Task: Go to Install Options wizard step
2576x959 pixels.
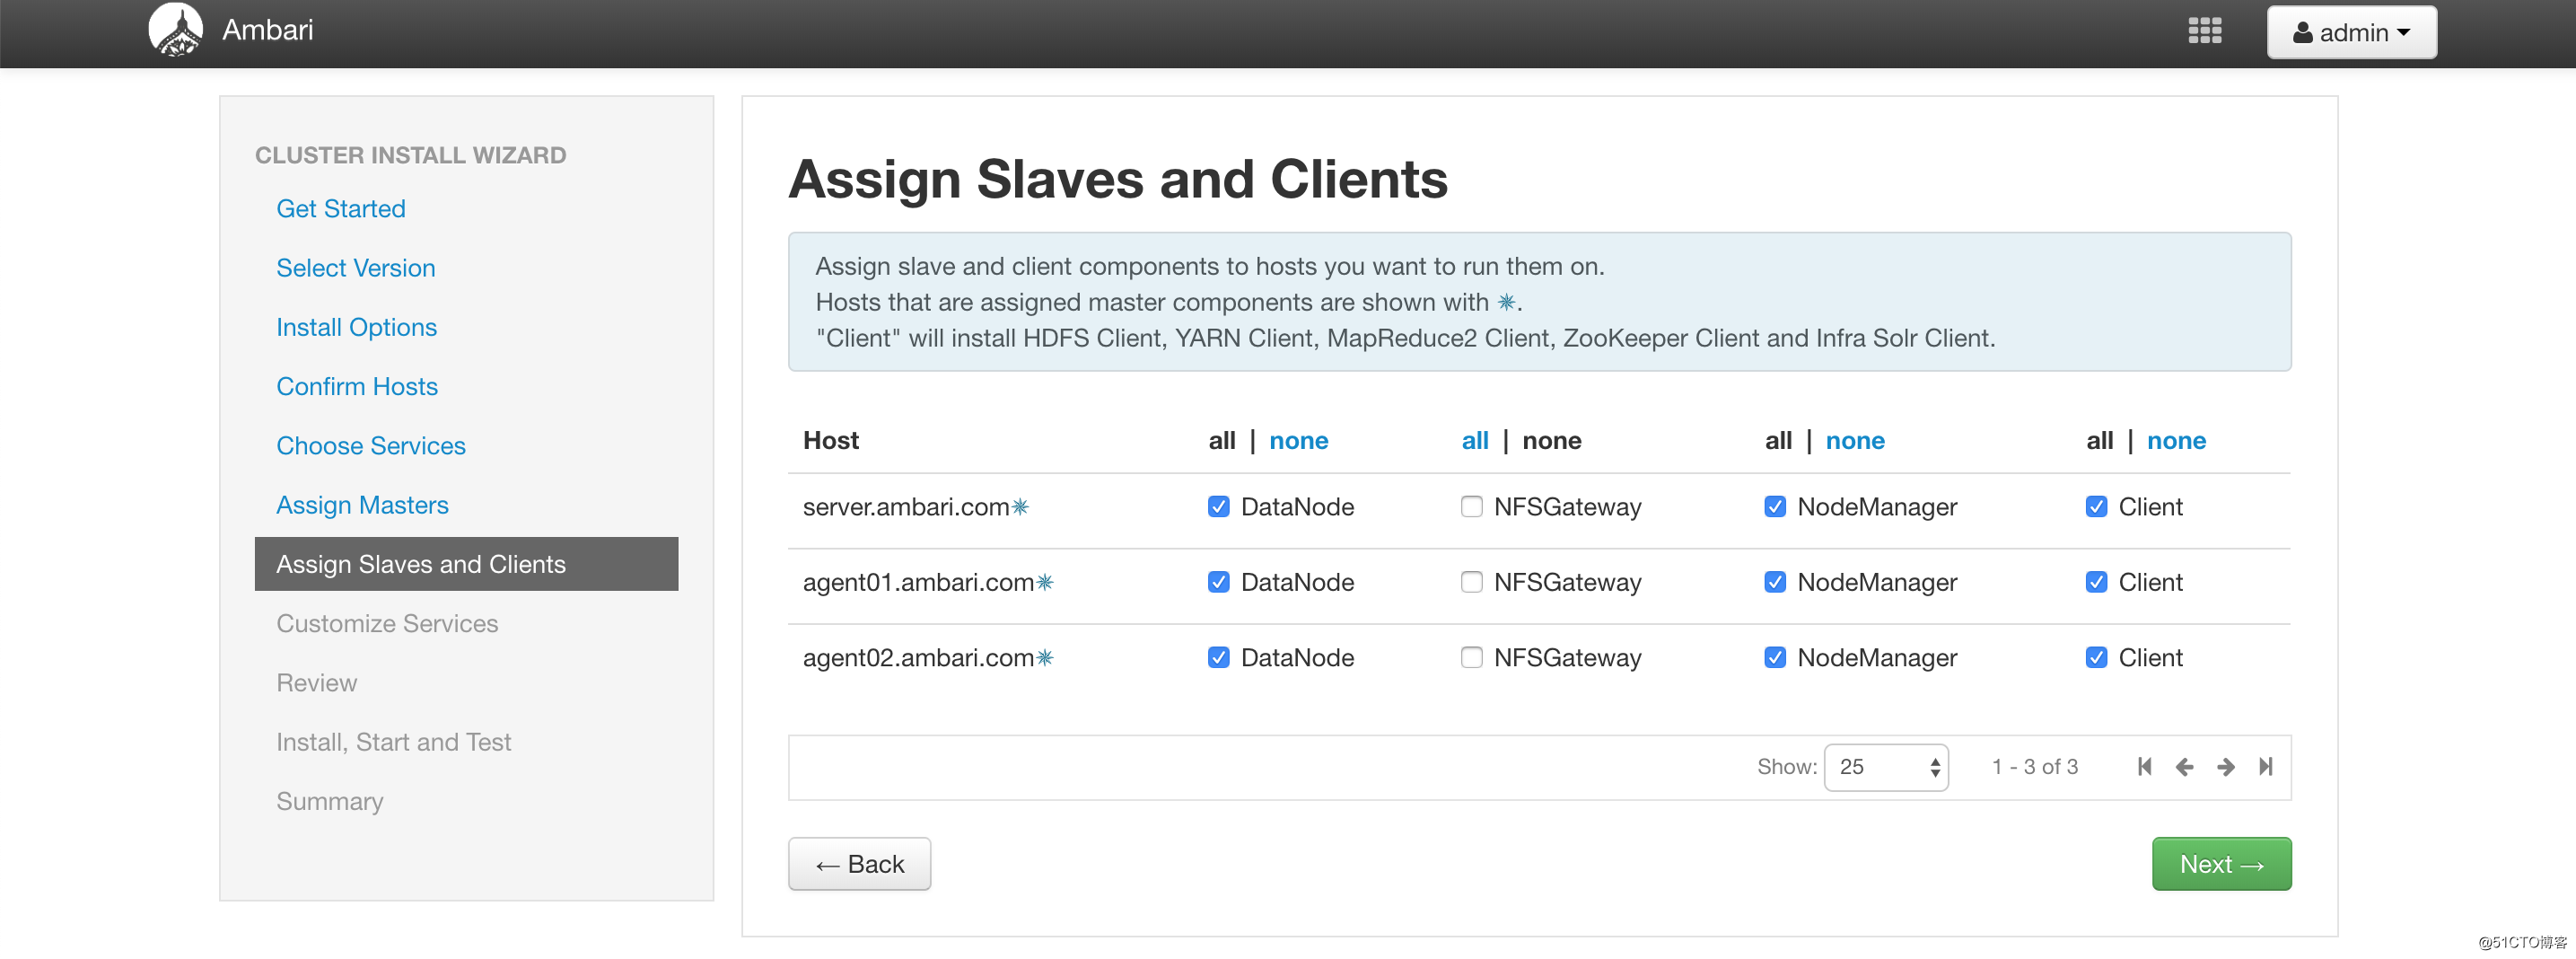Action: [x=356, y=327]
